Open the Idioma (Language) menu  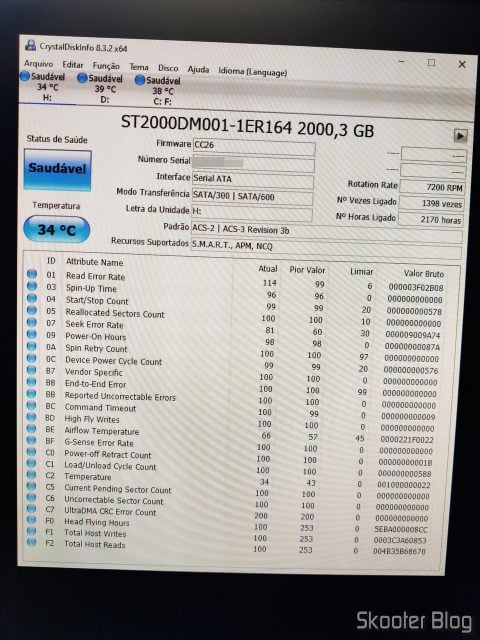(253, 72)
